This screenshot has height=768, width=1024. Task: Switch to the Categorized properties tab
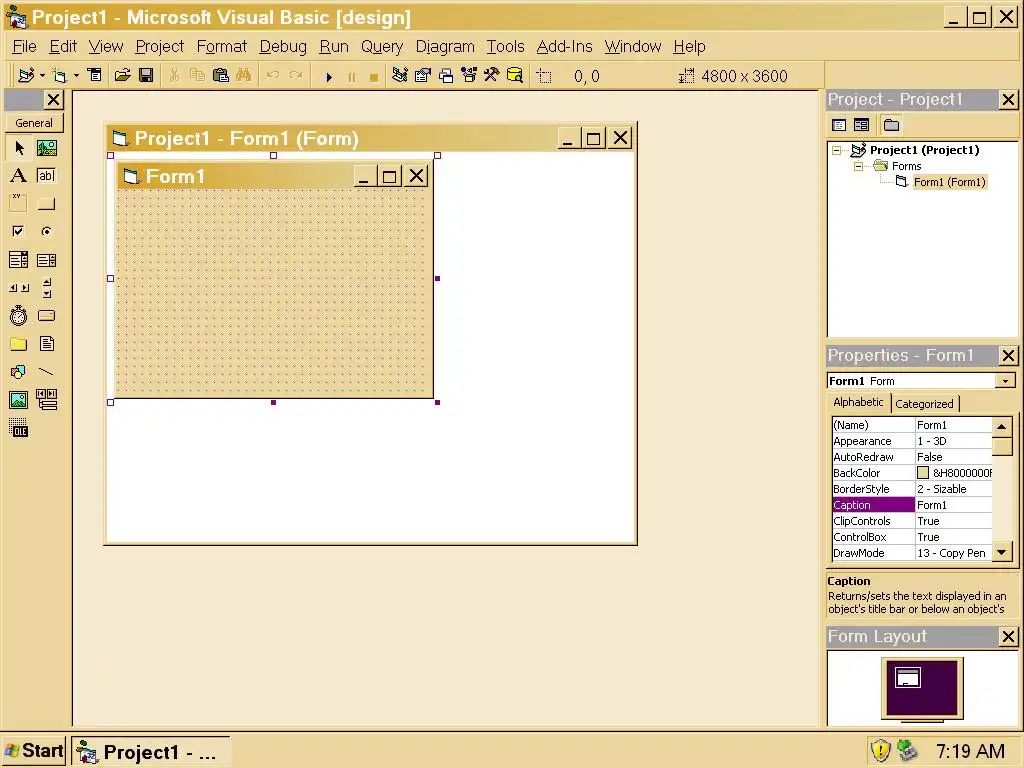(924, 404)
